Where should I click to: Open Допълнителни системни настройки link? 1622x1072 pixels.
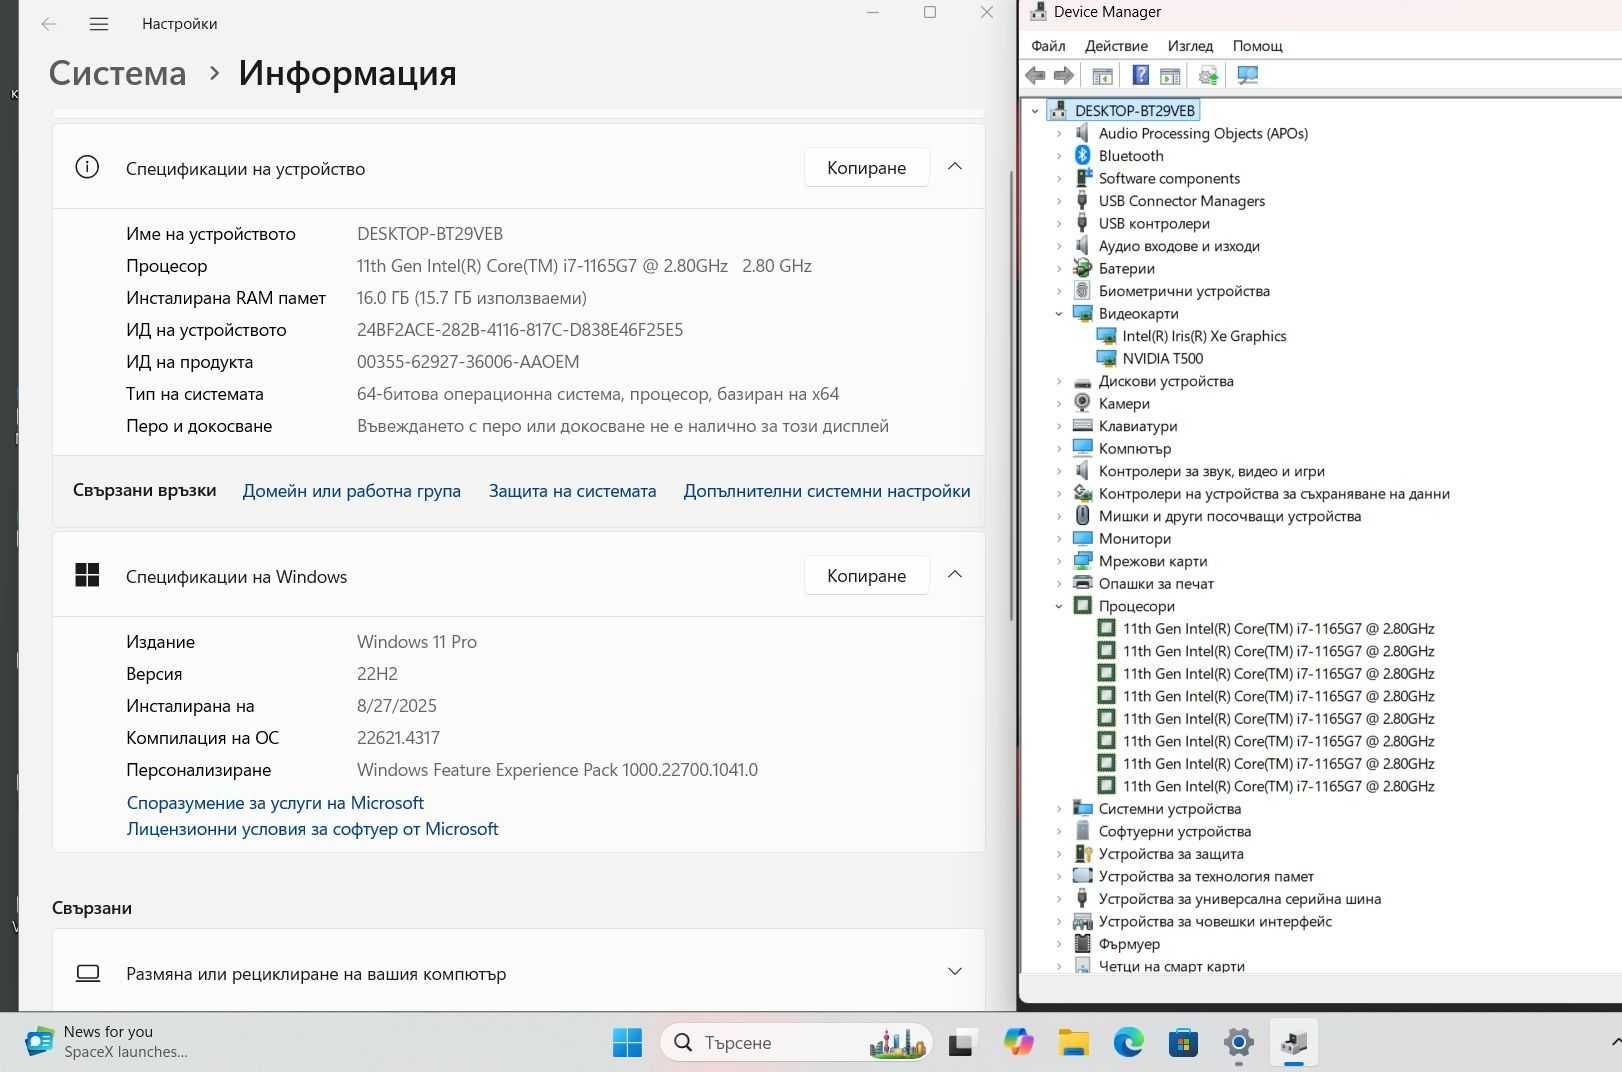pos(826,491)
